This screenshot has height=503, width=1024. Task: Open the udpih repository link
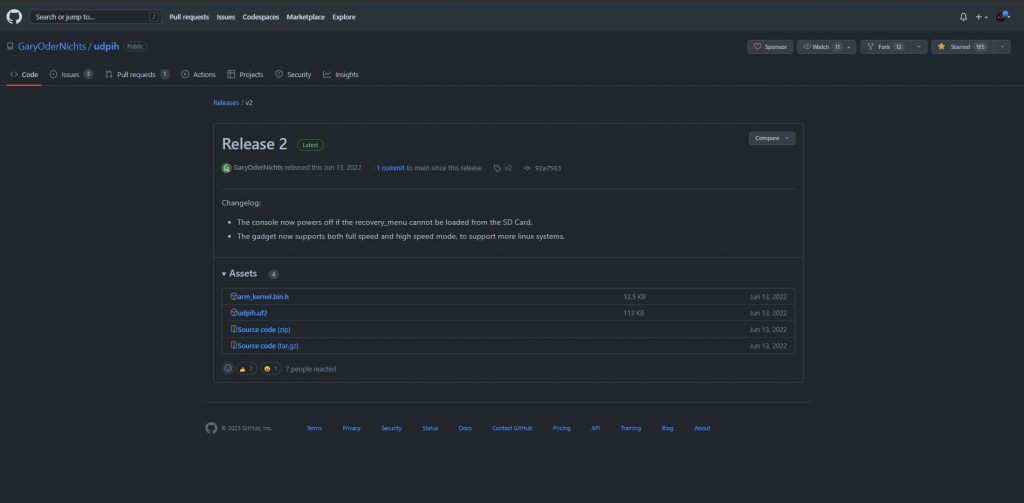click(106, 46)
